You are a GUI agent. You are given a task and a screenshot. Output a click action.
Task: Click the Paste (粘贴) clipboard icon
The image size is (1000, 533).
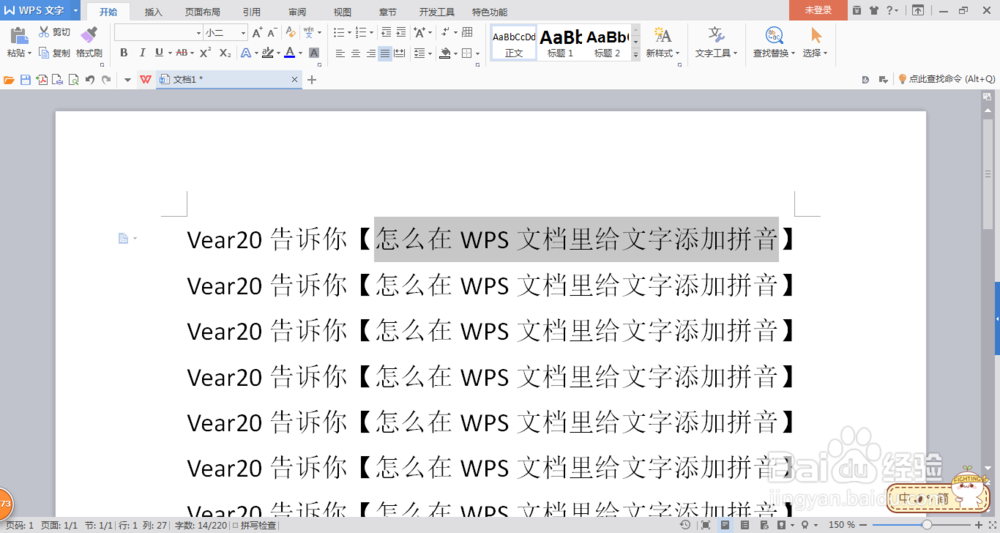(x=18, y=36)
